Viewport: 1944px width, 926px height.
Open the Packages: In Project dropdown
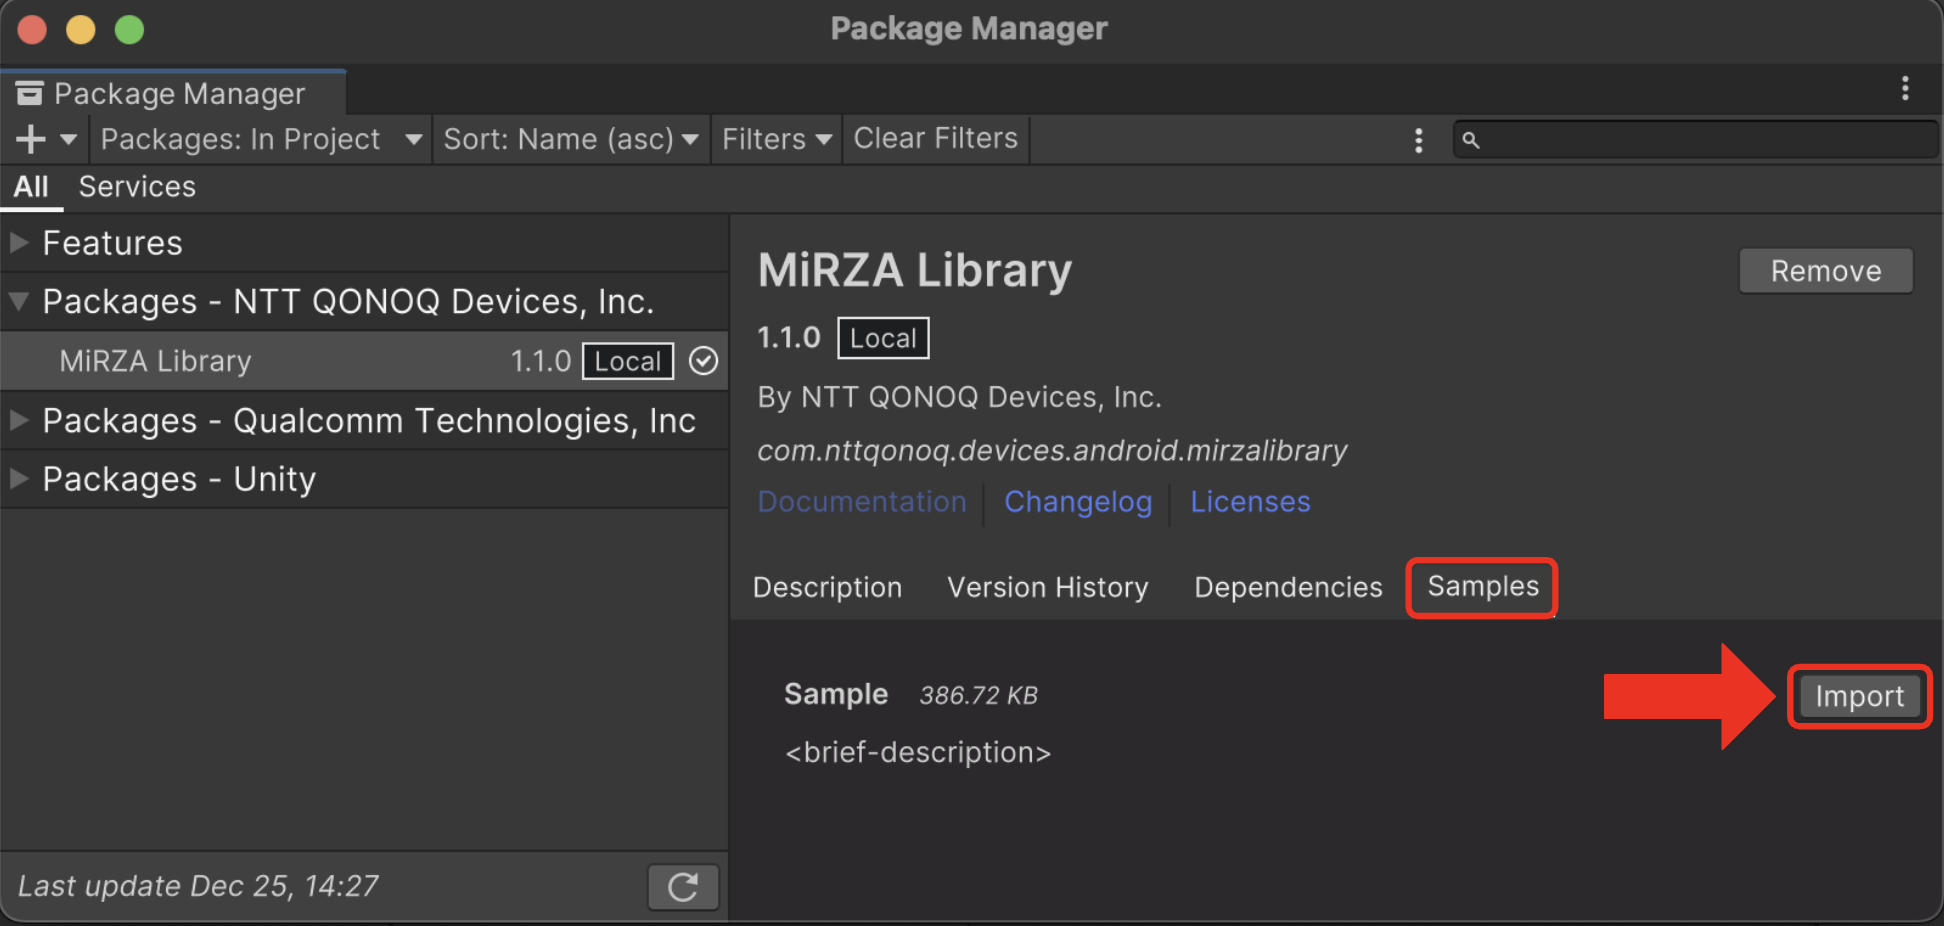[261, 139]
